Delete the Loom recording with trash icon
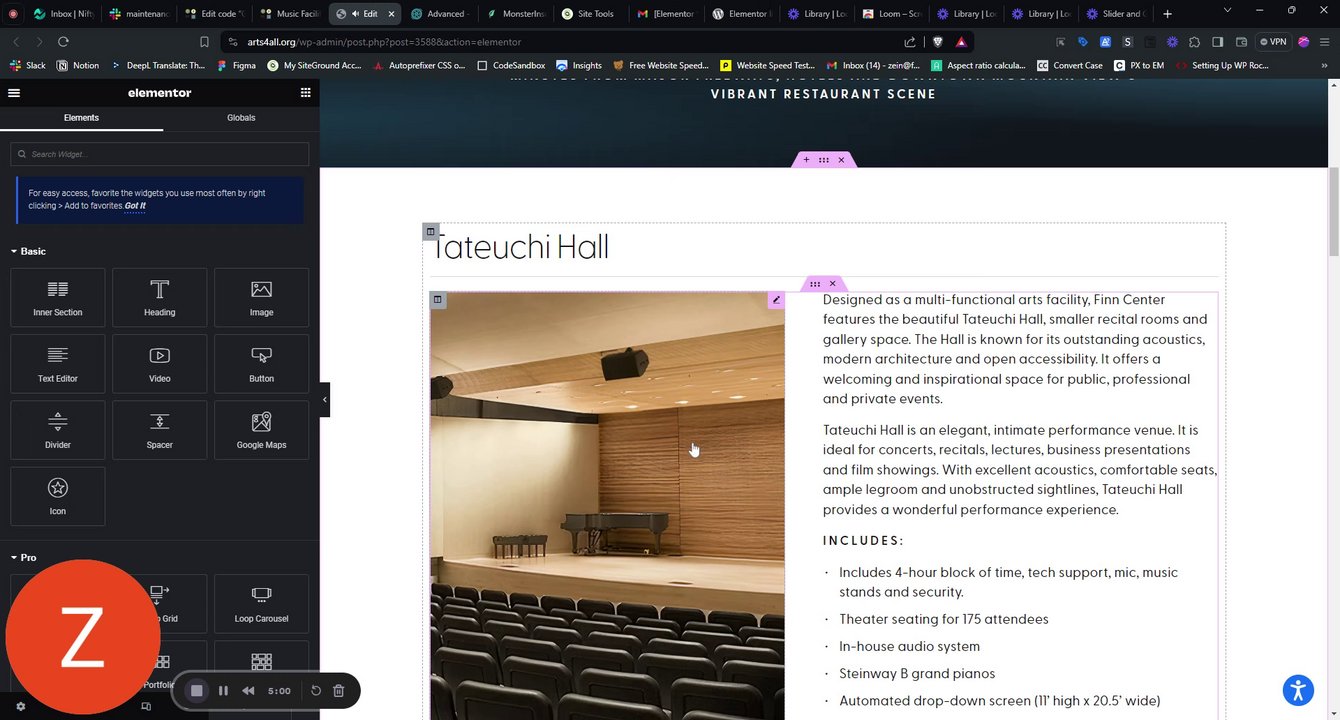The width and height of the screenshot is (1340, 720). [338, 691]
